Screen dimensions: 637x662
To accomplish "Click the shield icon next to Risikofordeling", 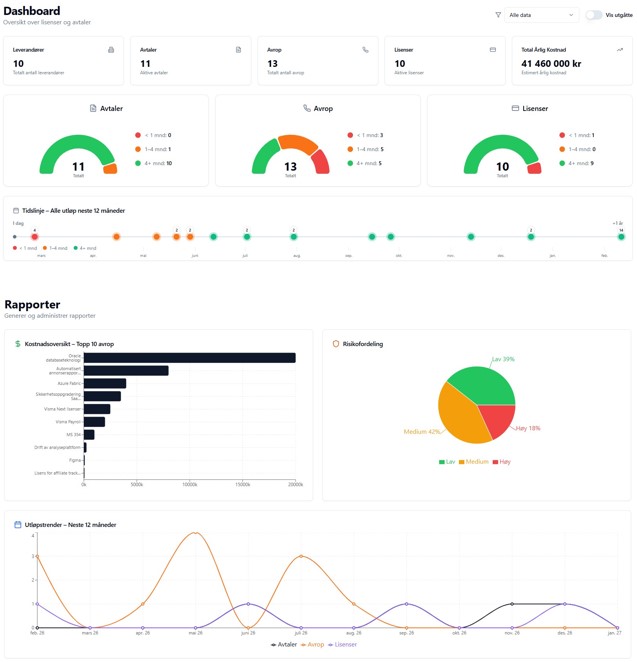I will [x=336, y=344].
